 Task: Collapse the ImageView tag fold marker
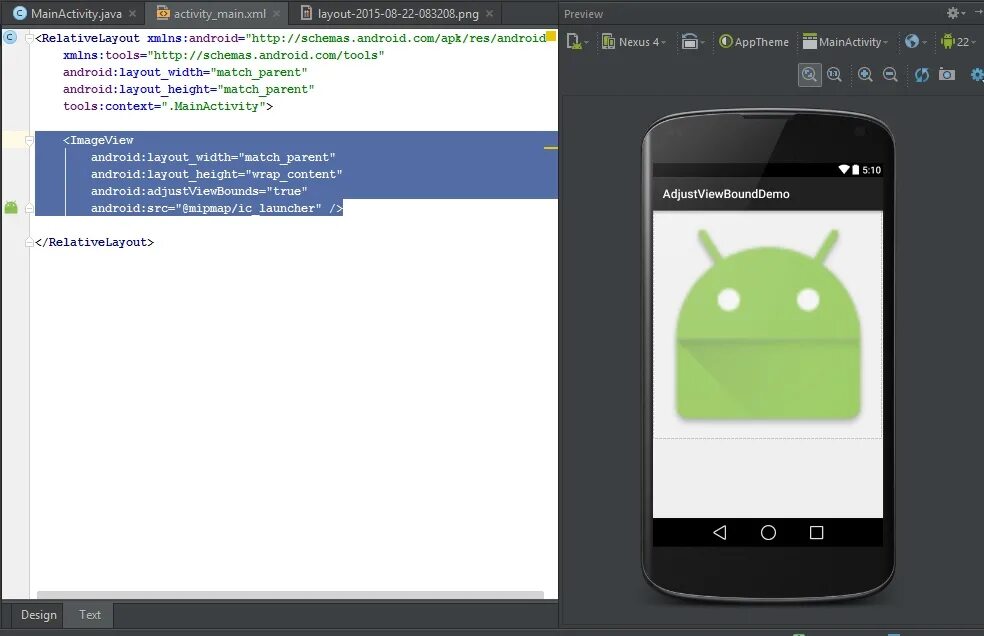click(29, 141)
